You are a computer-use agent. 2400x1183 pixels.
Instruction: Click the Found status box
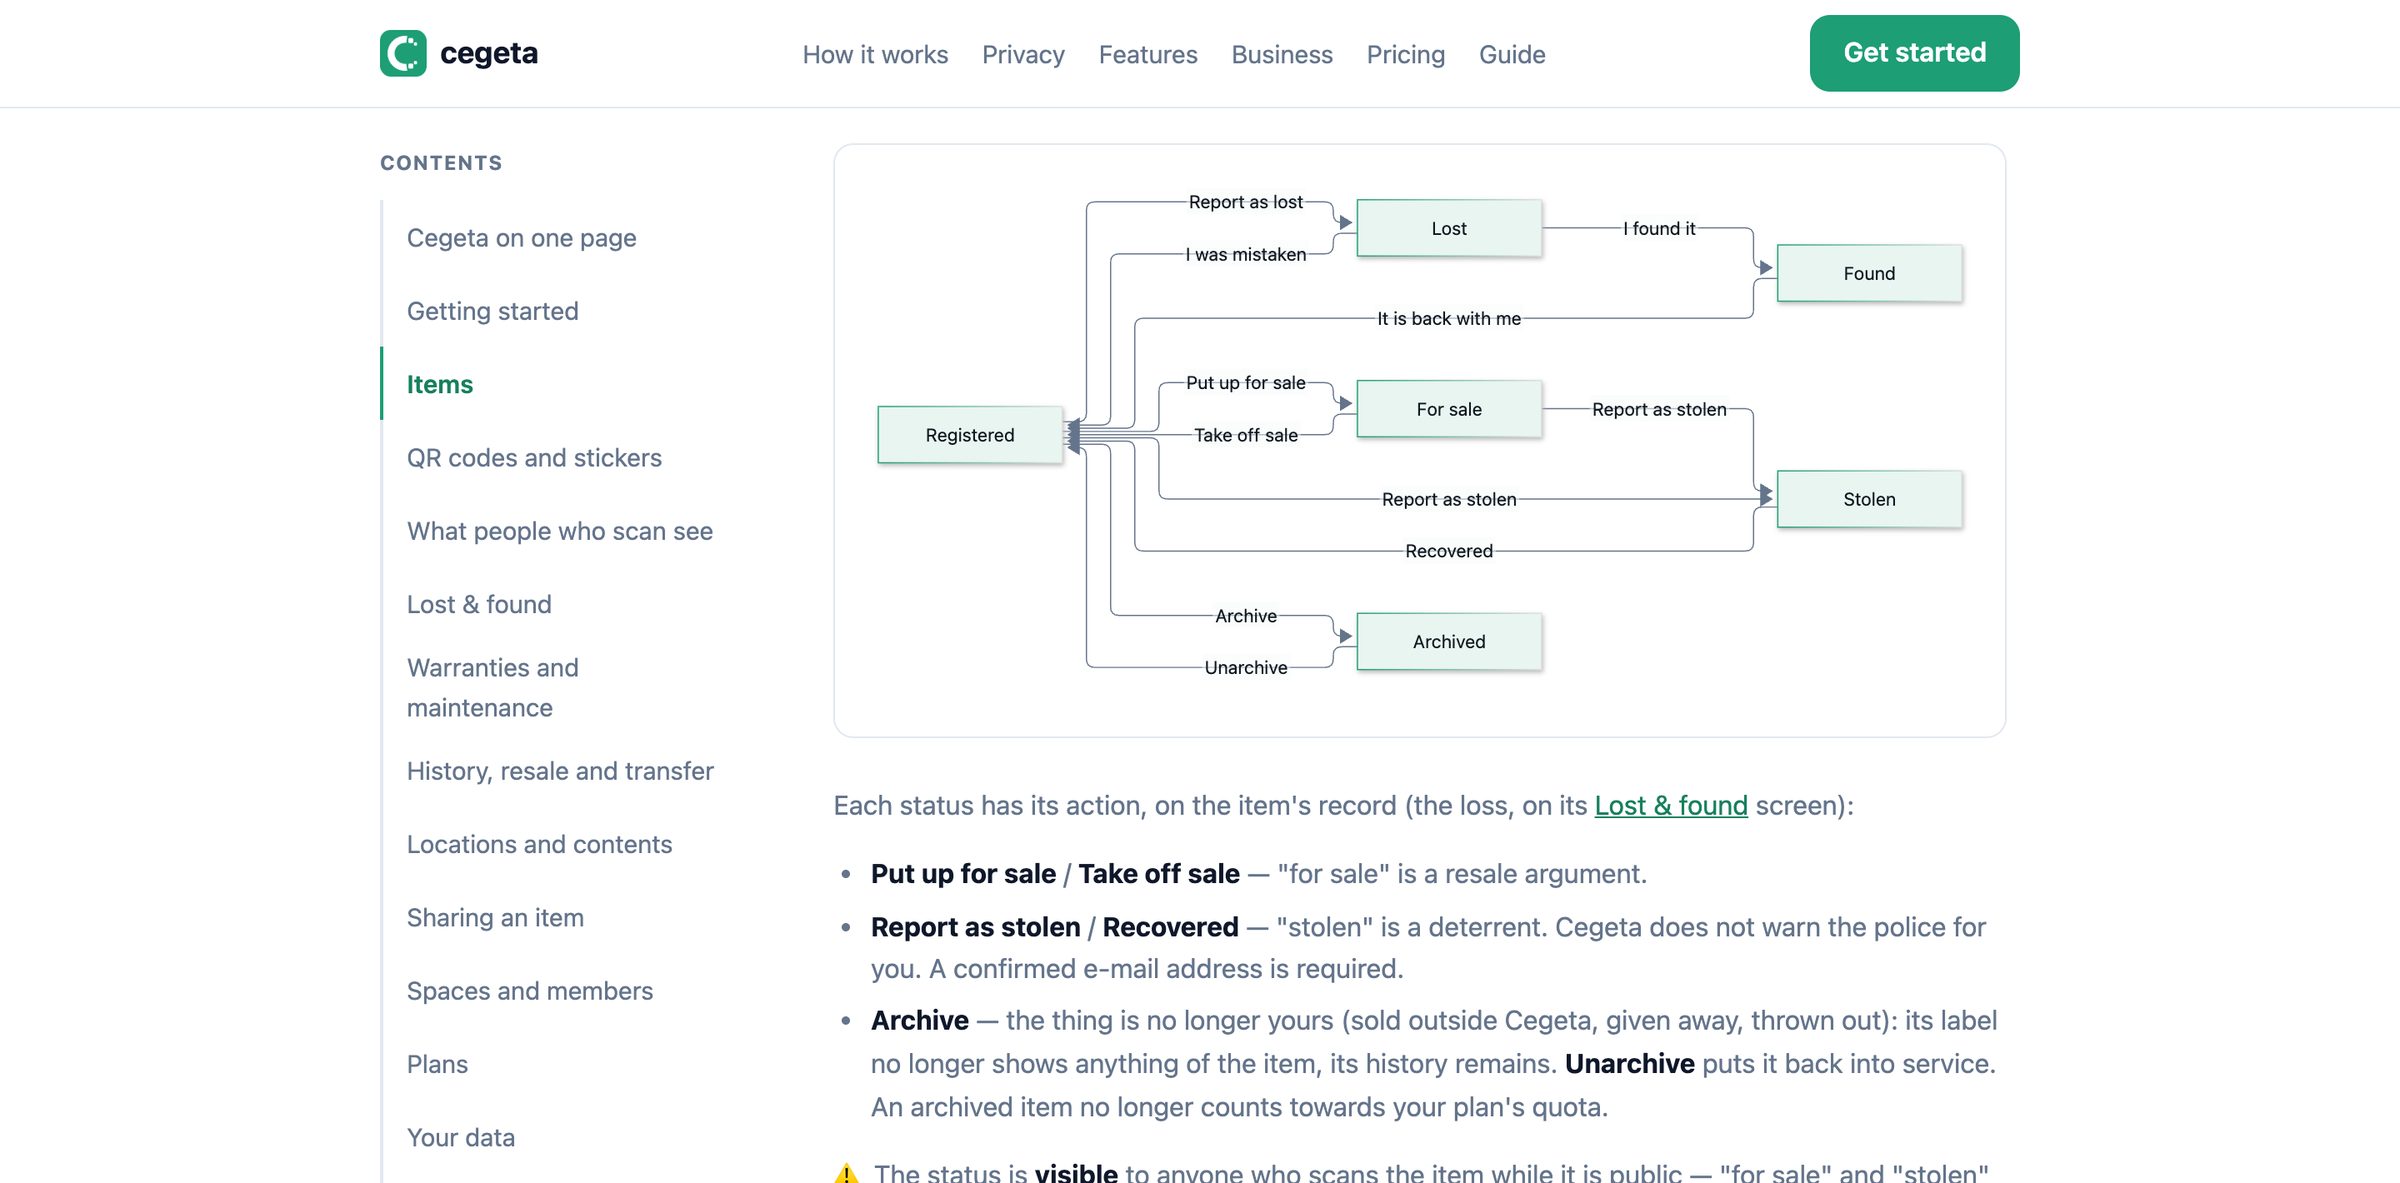[1869, 273]
